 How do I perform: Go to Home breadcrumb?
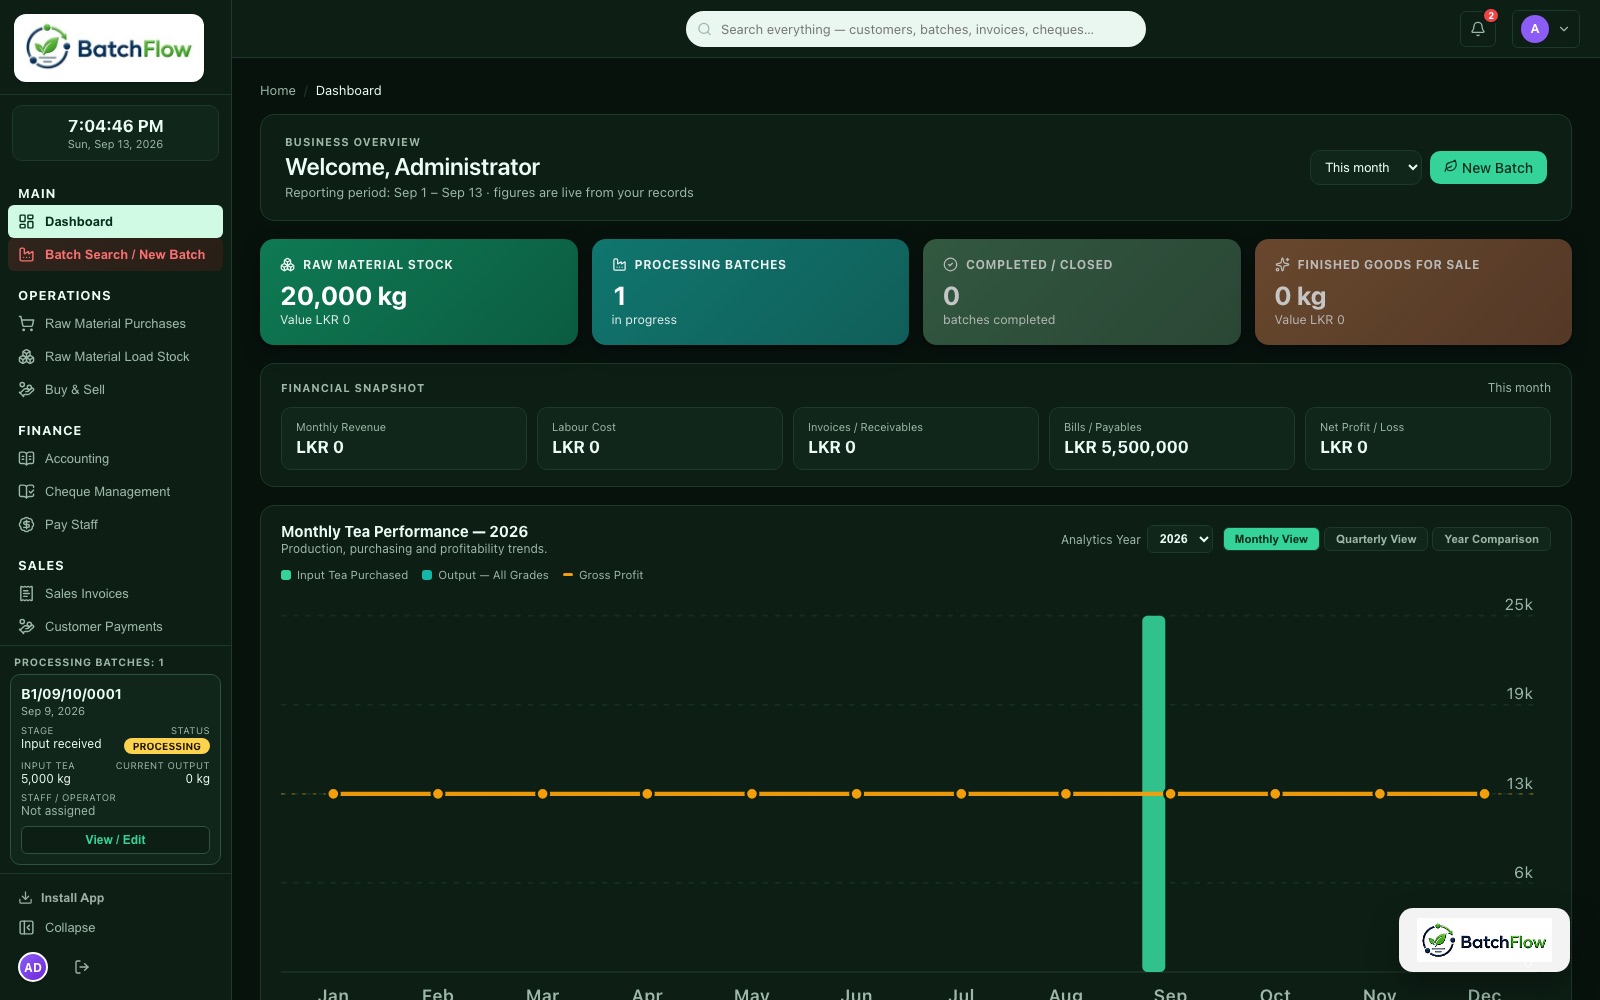pyautogui.click(x=278, y=91)
